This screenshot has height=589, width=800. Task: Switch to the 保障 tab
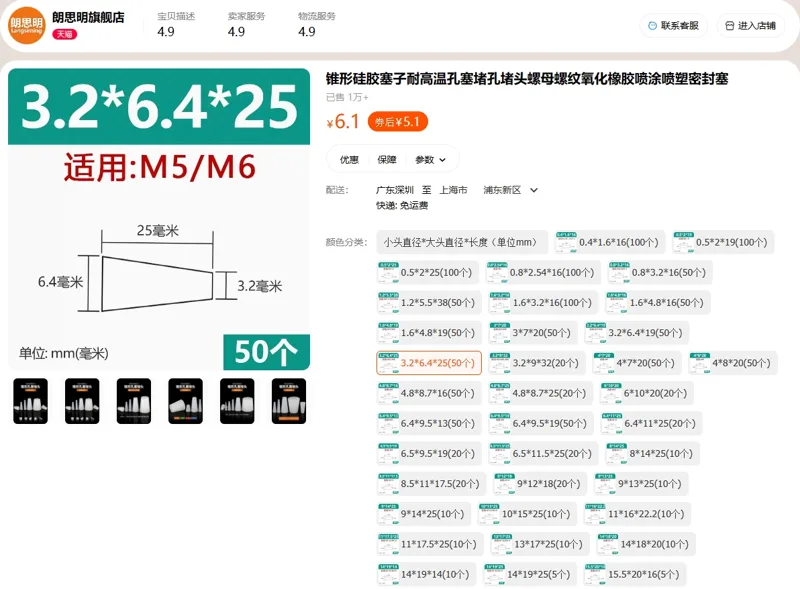(387, 160)
